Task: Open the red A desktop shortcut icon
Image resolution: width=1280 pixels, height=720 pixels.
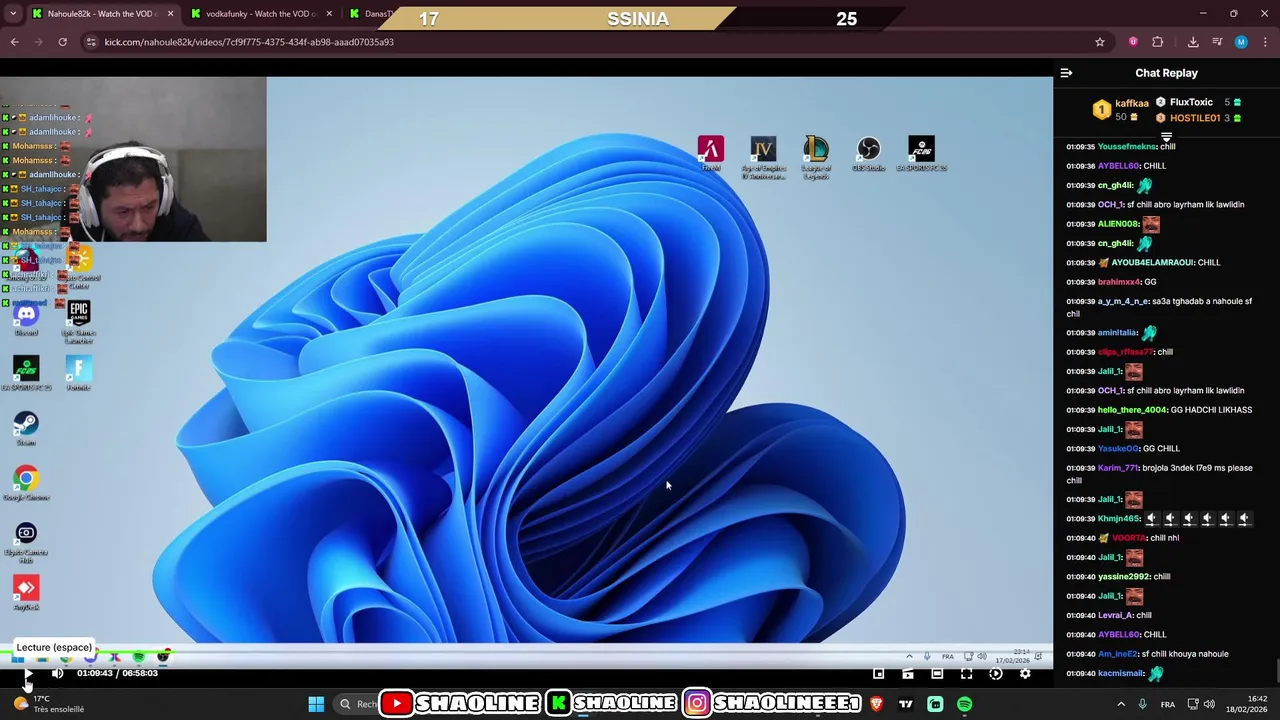Action: point(711,154)
